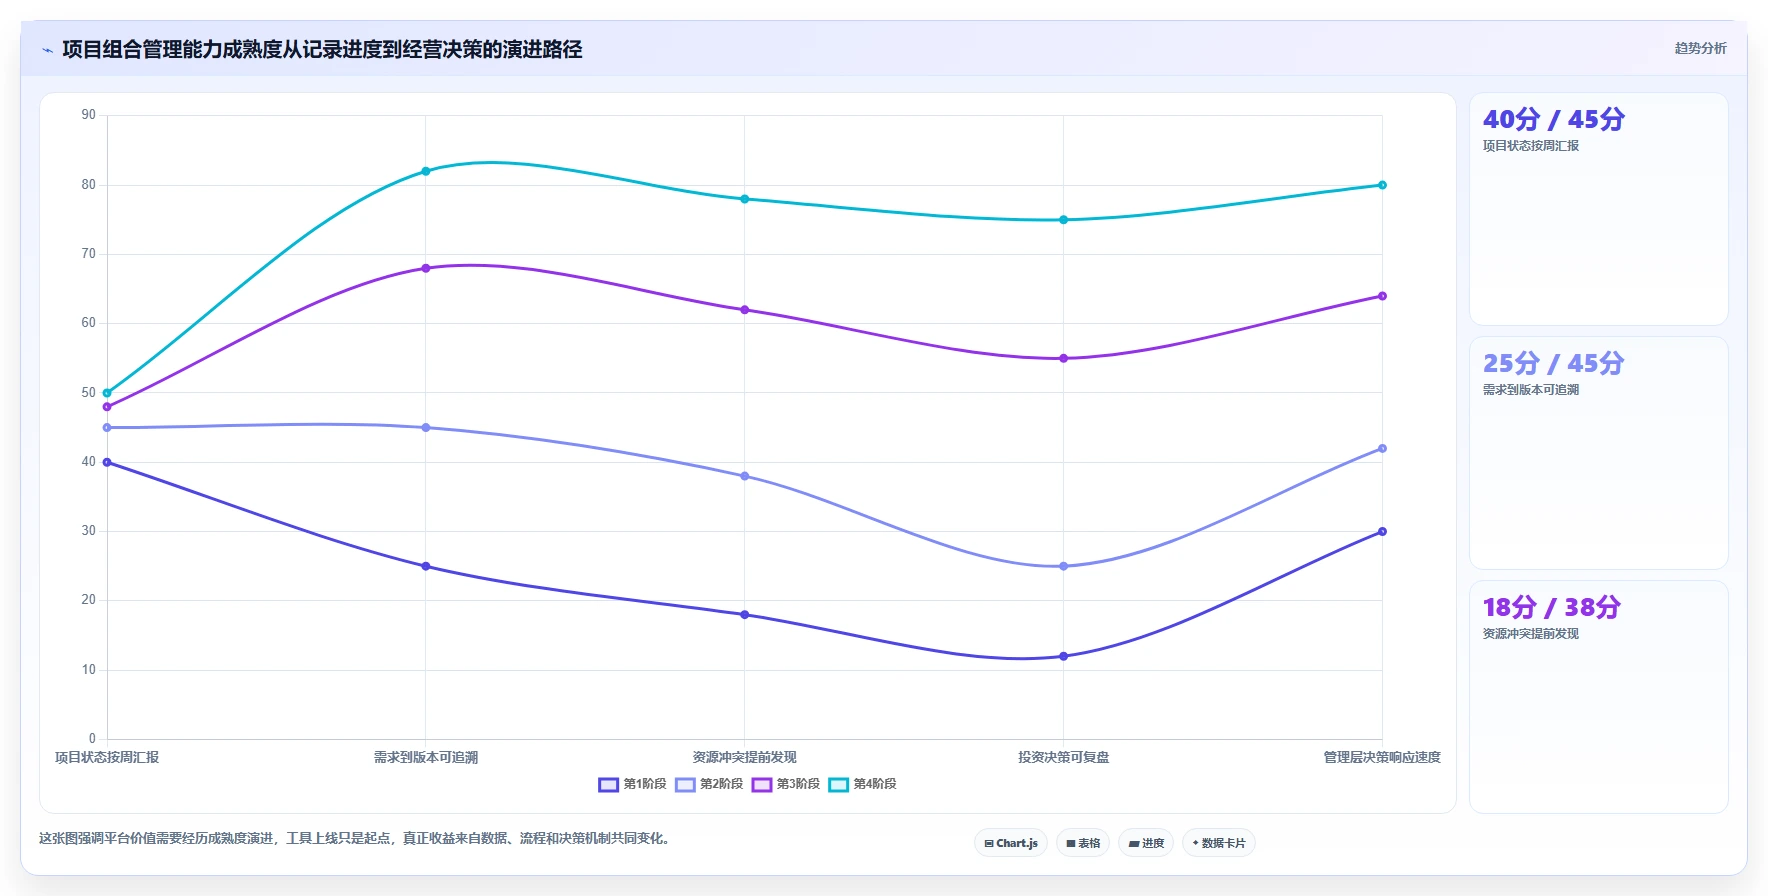This screenshot has height=896, width=1768.
Task: Click the y-axis label 0
Action: [92, 739]
